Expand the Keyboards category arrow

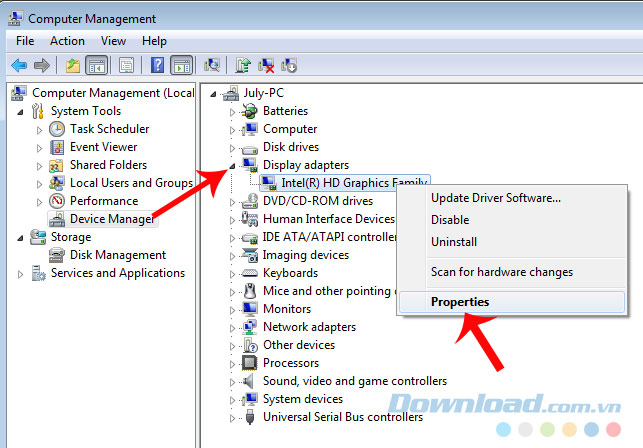click(232, 274)
